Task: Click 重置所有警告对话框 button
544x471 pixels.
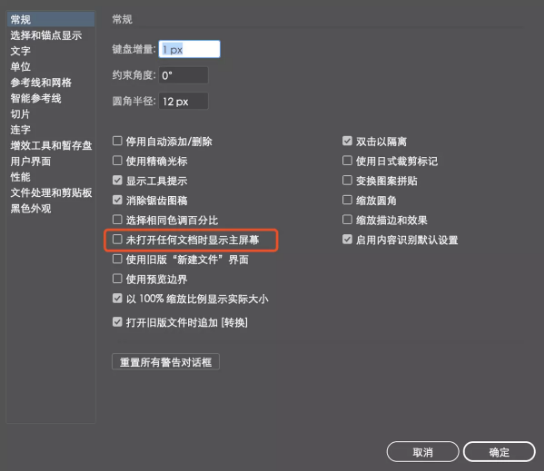Action: [166, 362]
